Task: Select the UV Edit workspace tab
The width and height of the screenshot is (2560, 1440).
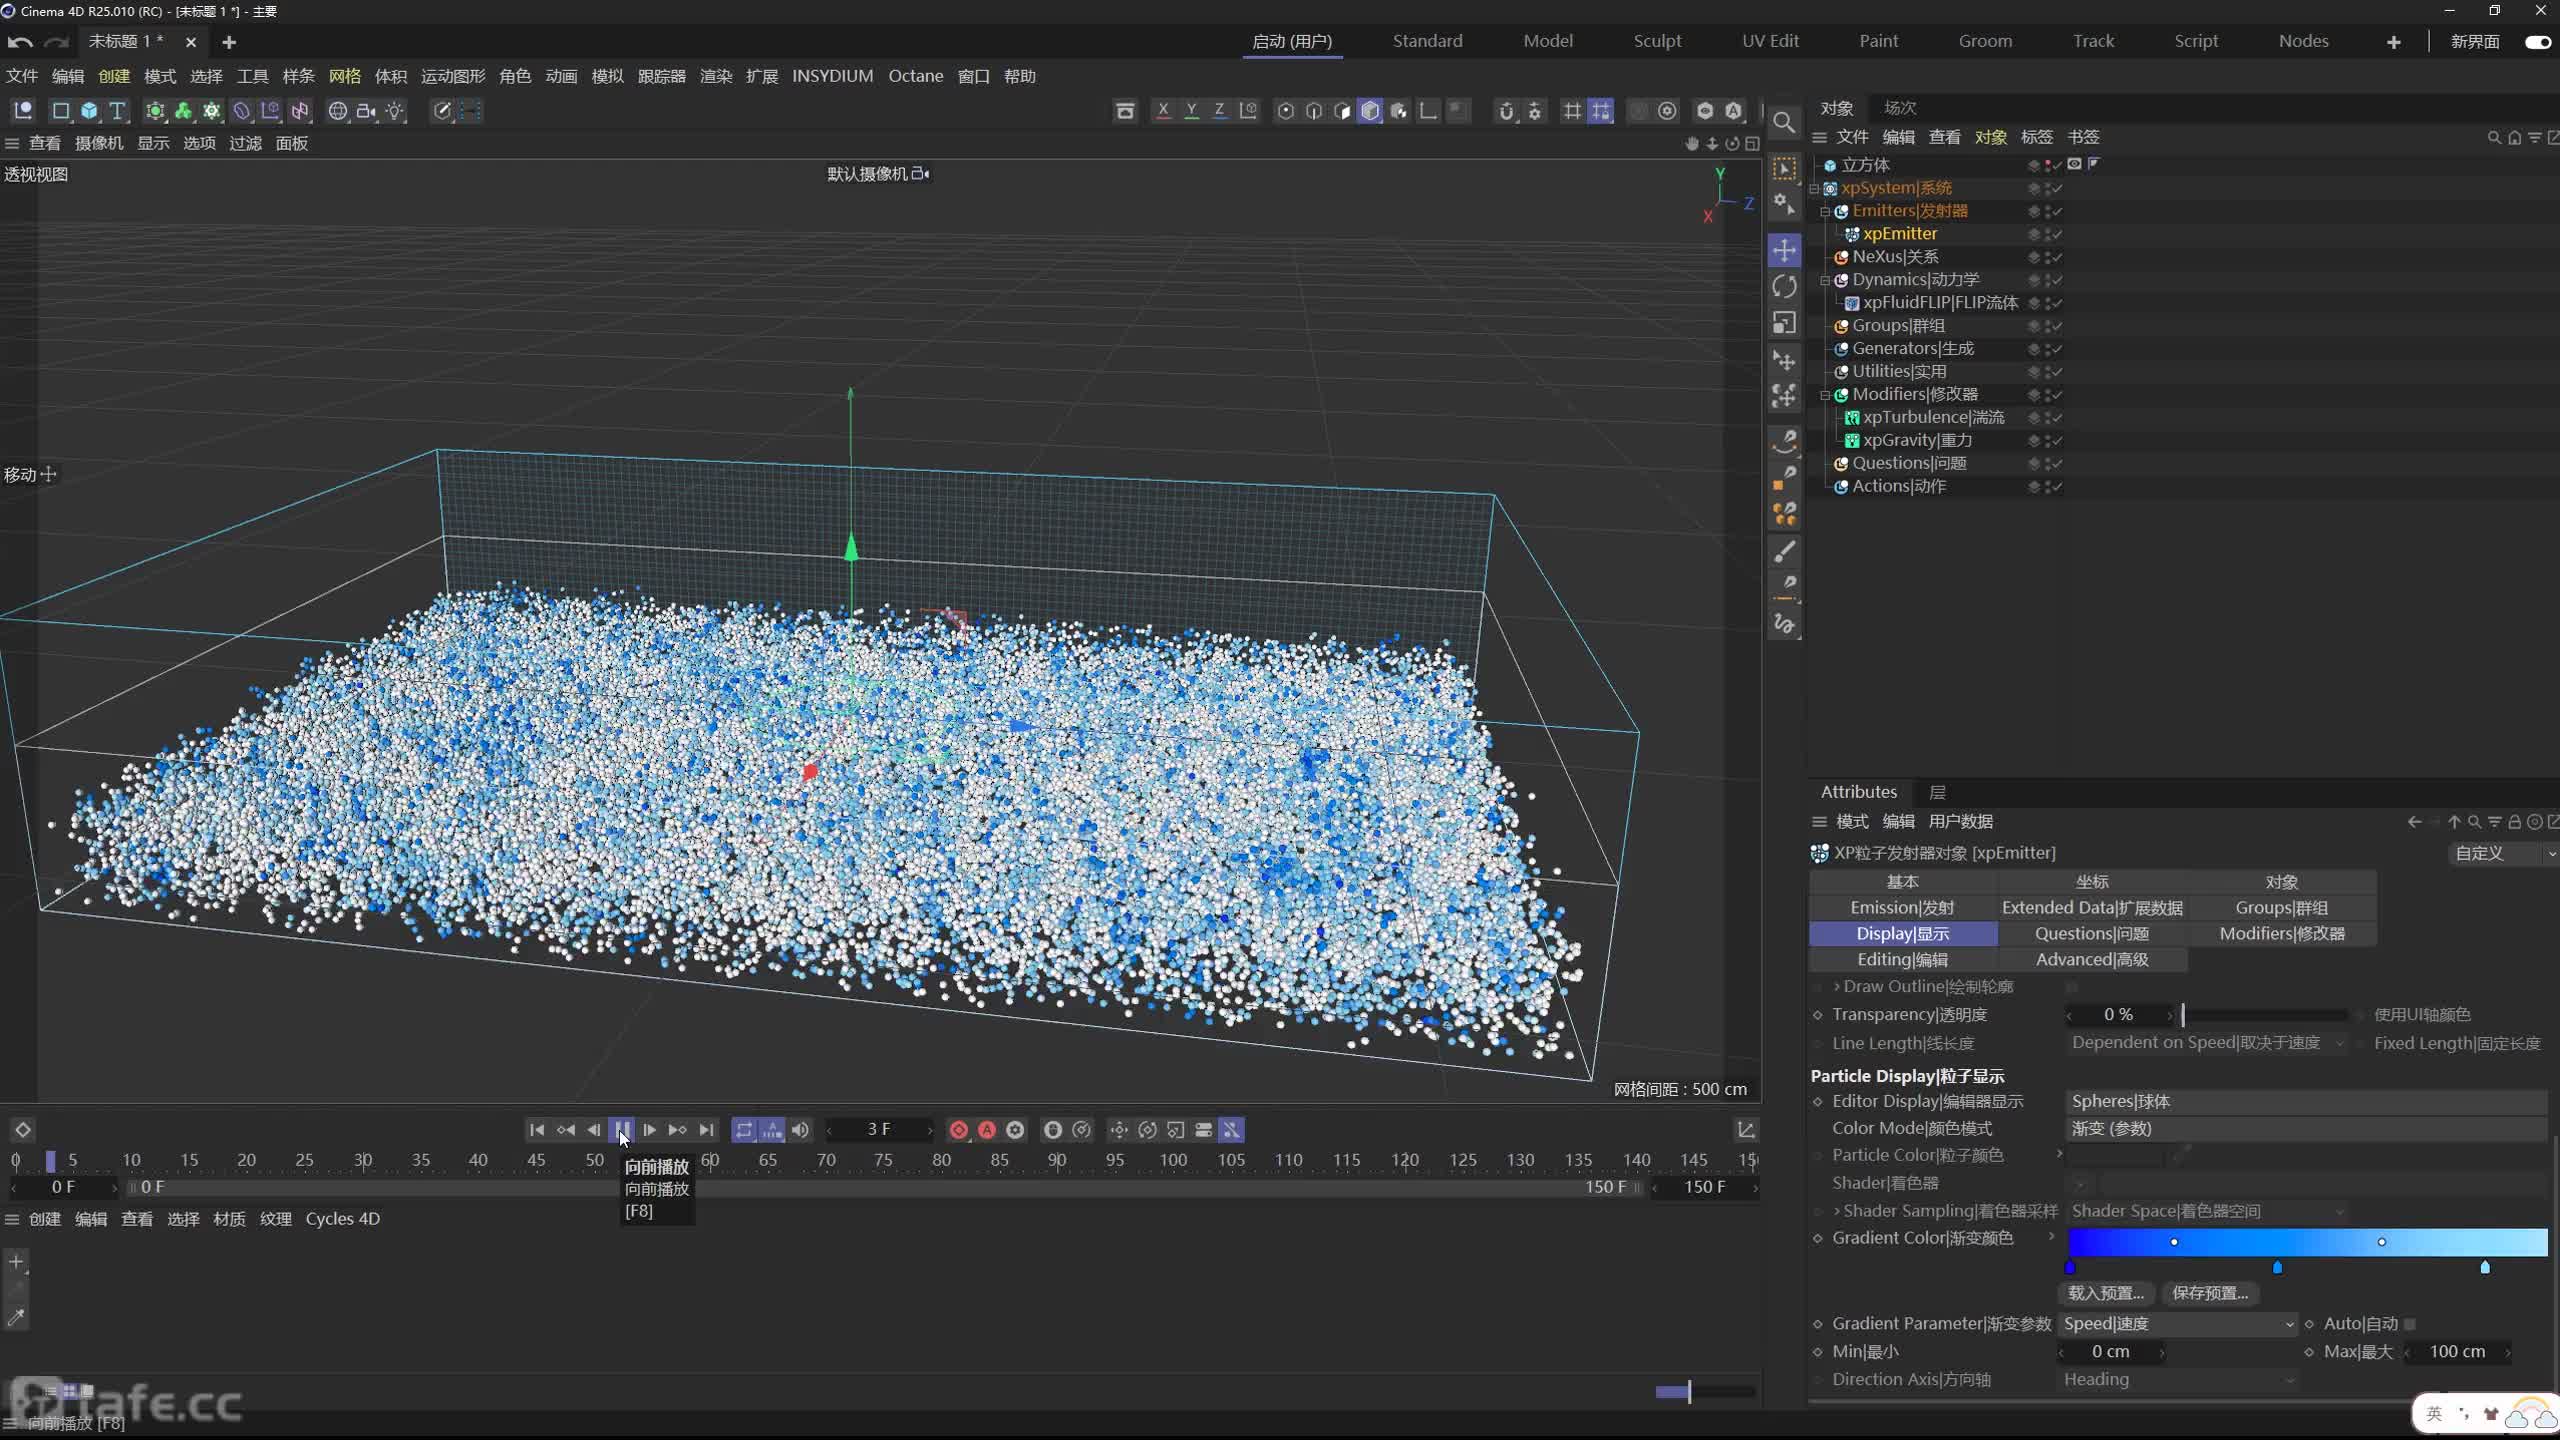Action: (1769, 39)
